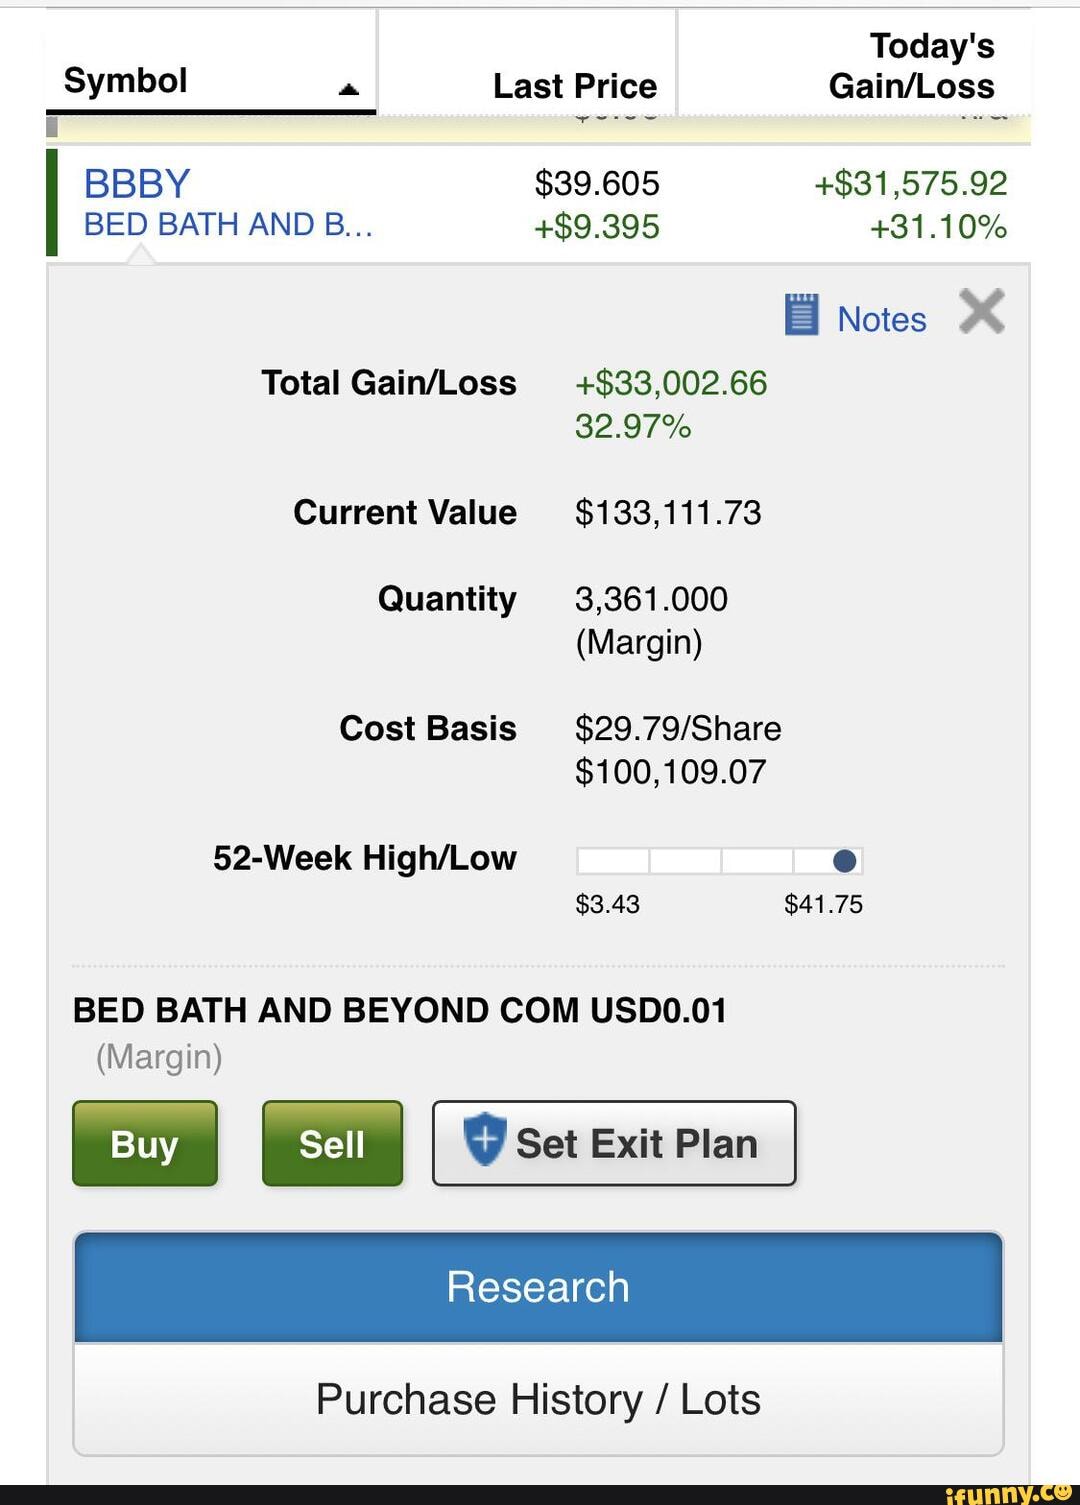Open the BBBY ticker symbol link
The image size is (1080, 1505).
click(137, 184)
